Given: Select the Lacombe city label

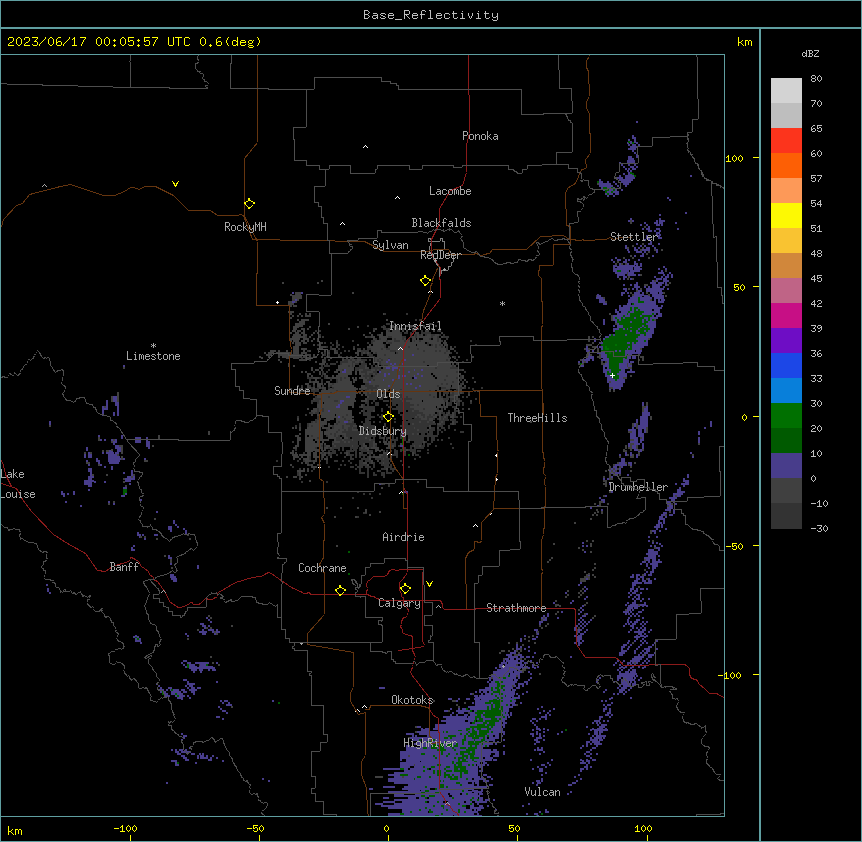Looking at the screenshot, I should click(450, 191).
